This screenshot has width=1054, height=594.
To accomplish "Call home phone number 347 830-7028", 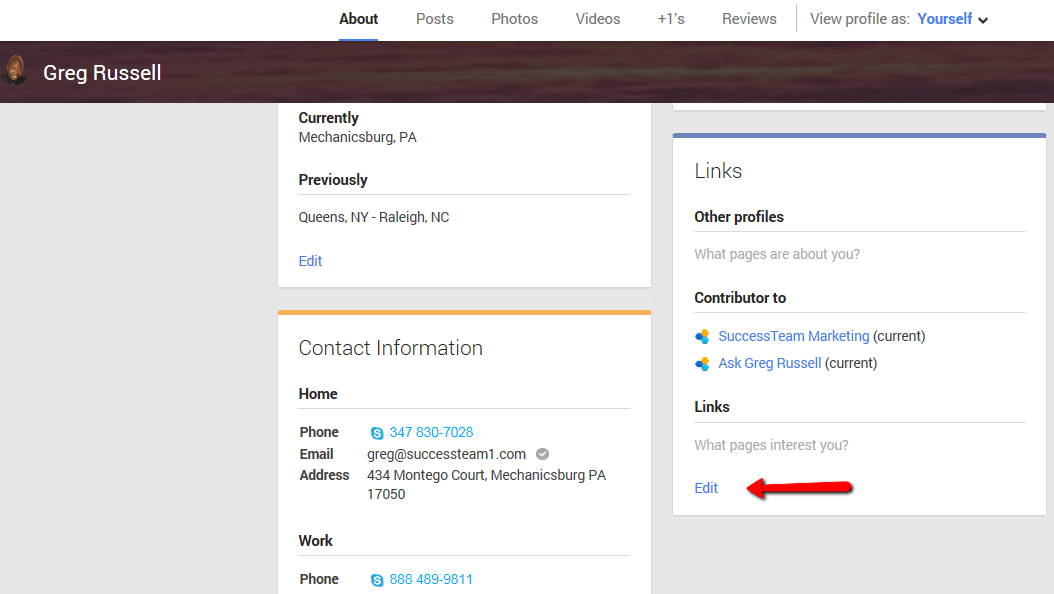I will coord(431,432).
